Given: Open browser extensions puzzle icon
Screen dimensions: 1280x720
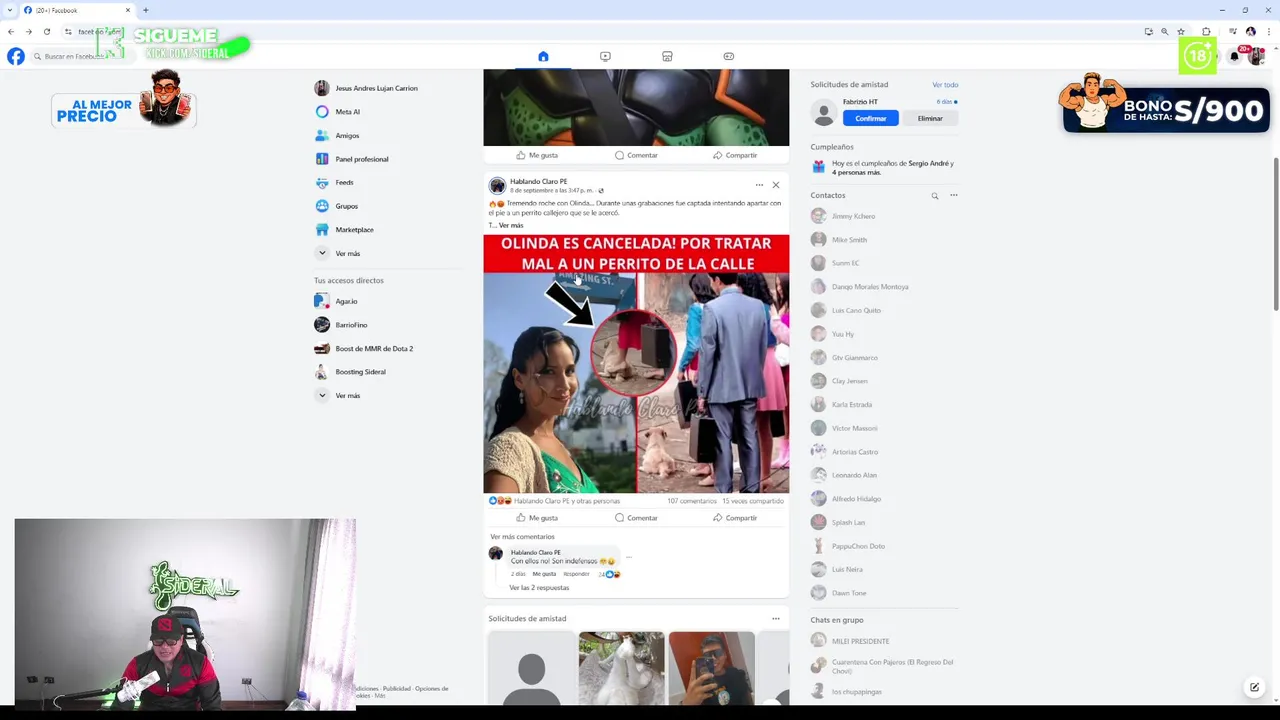Looking at the screenshot, I should coord(1206,32).
